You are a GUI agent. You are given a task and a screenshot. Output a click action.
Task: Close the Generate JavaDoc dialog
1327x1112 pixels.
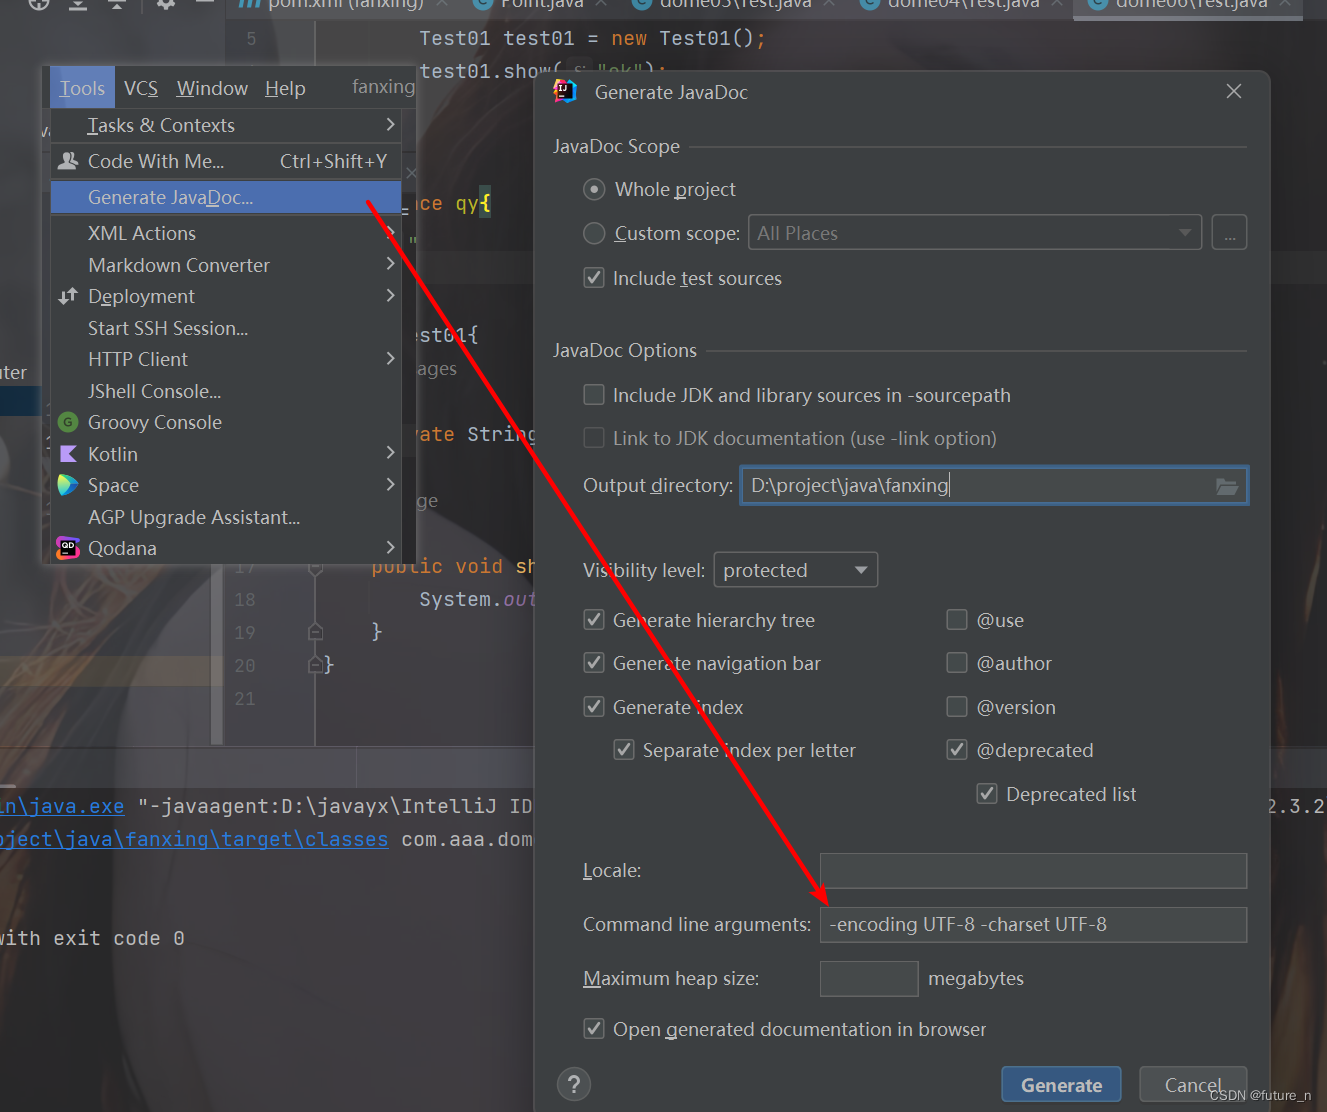pos(1234,91)
